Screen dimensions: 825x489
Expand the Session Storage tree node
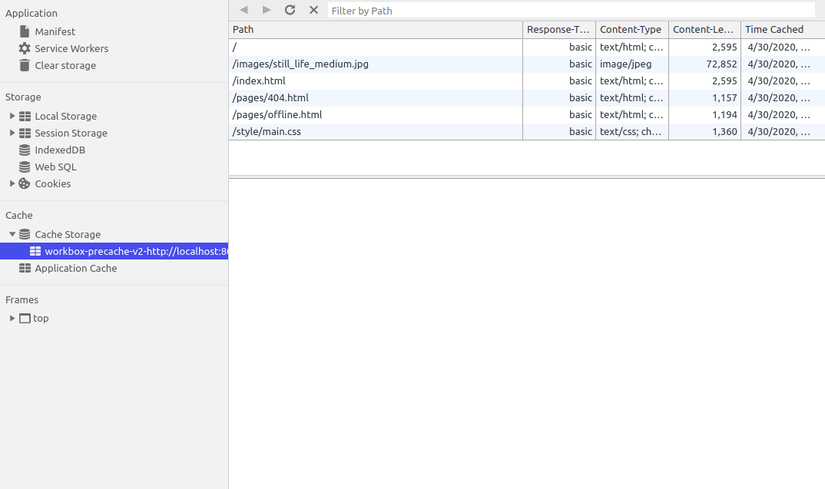(x=12, y=133)
